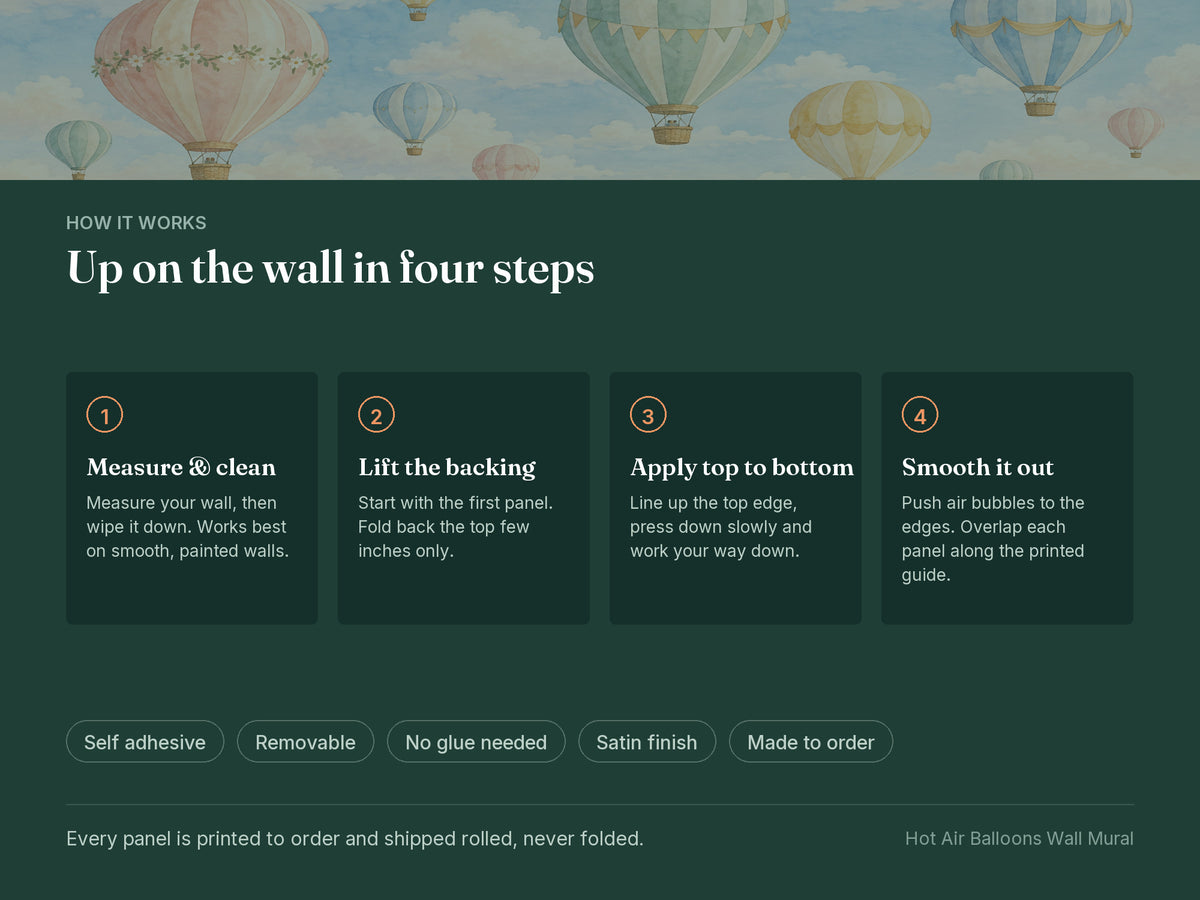The image size is (1200, 900).
Task: Click the Smooth it out heading
Action: pos(978,467)
